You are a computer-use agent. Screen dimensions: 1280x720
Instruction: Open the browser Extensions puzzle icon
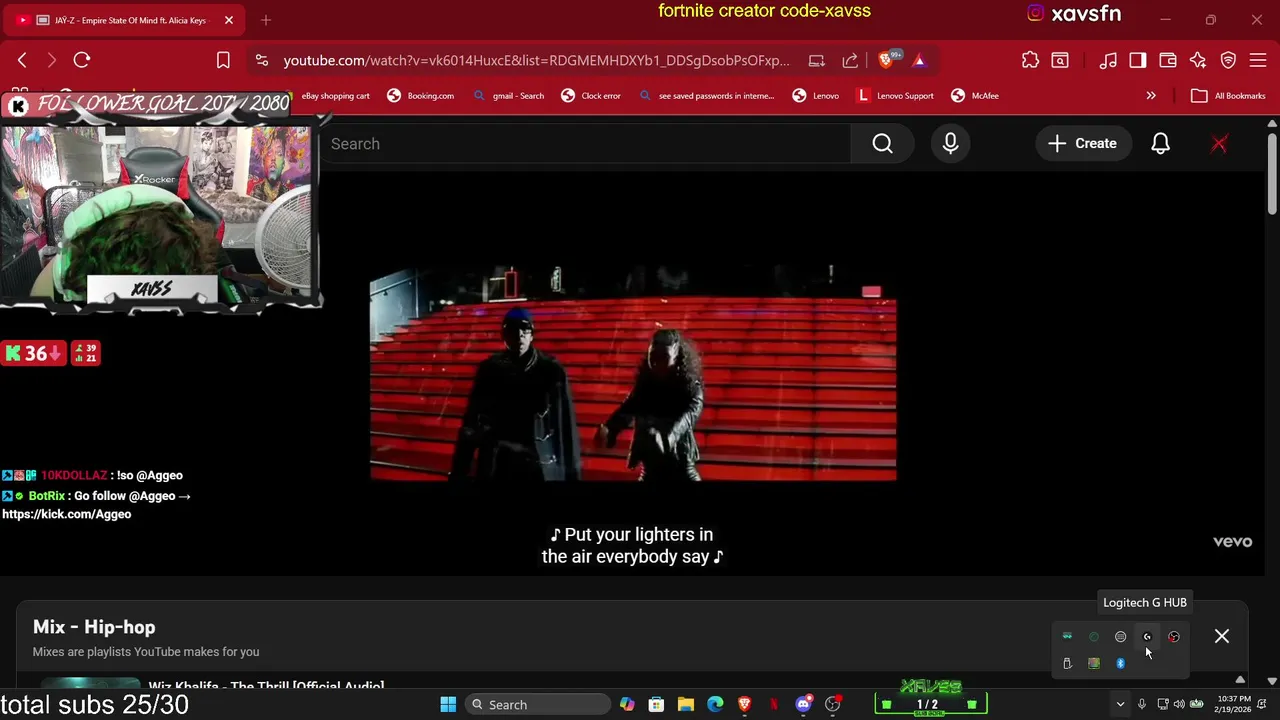[1030, 60]
